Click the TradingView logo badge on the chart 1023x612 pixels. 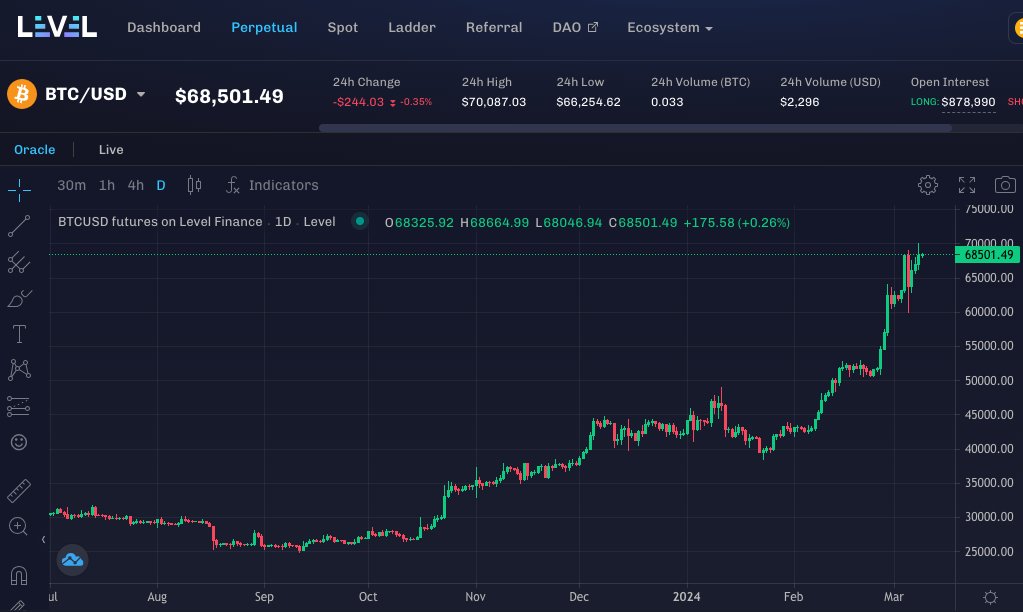coord(72,560)
